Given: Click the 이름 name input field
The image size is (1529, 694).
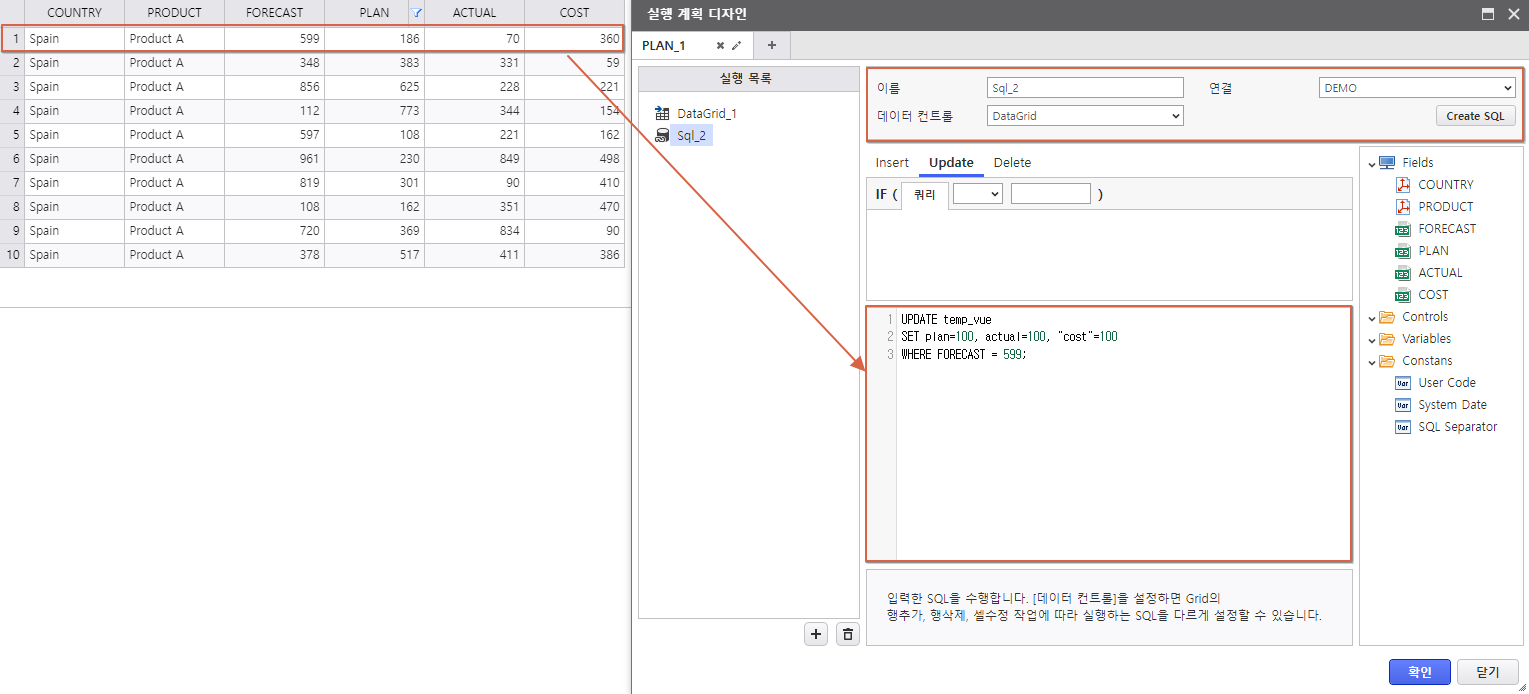Looking at the screenshot, I should point(1084,88).
